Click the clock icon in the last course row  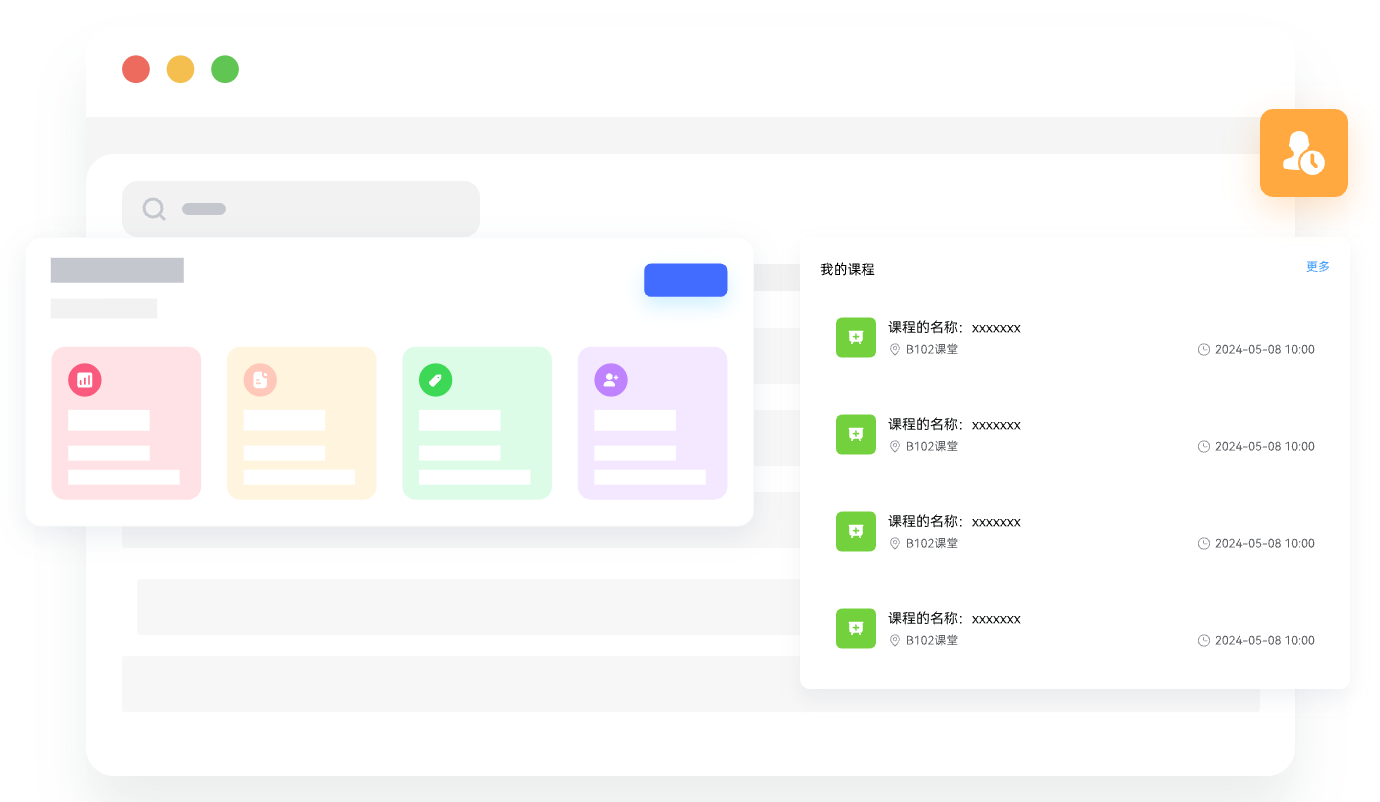click(x=1204, y=641)
